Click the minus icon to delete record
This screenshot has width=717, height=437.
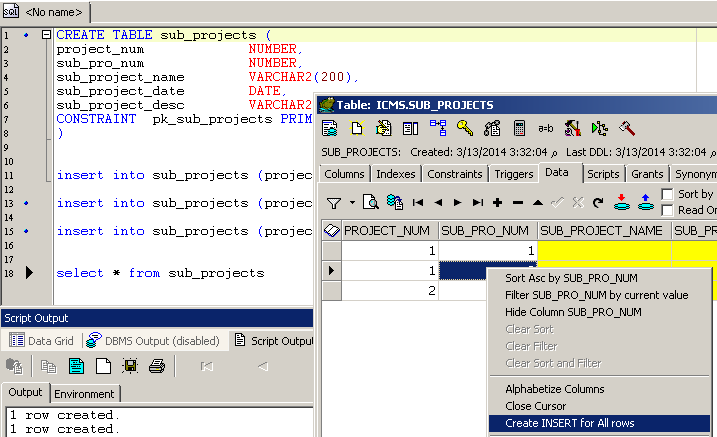[517, 203]
